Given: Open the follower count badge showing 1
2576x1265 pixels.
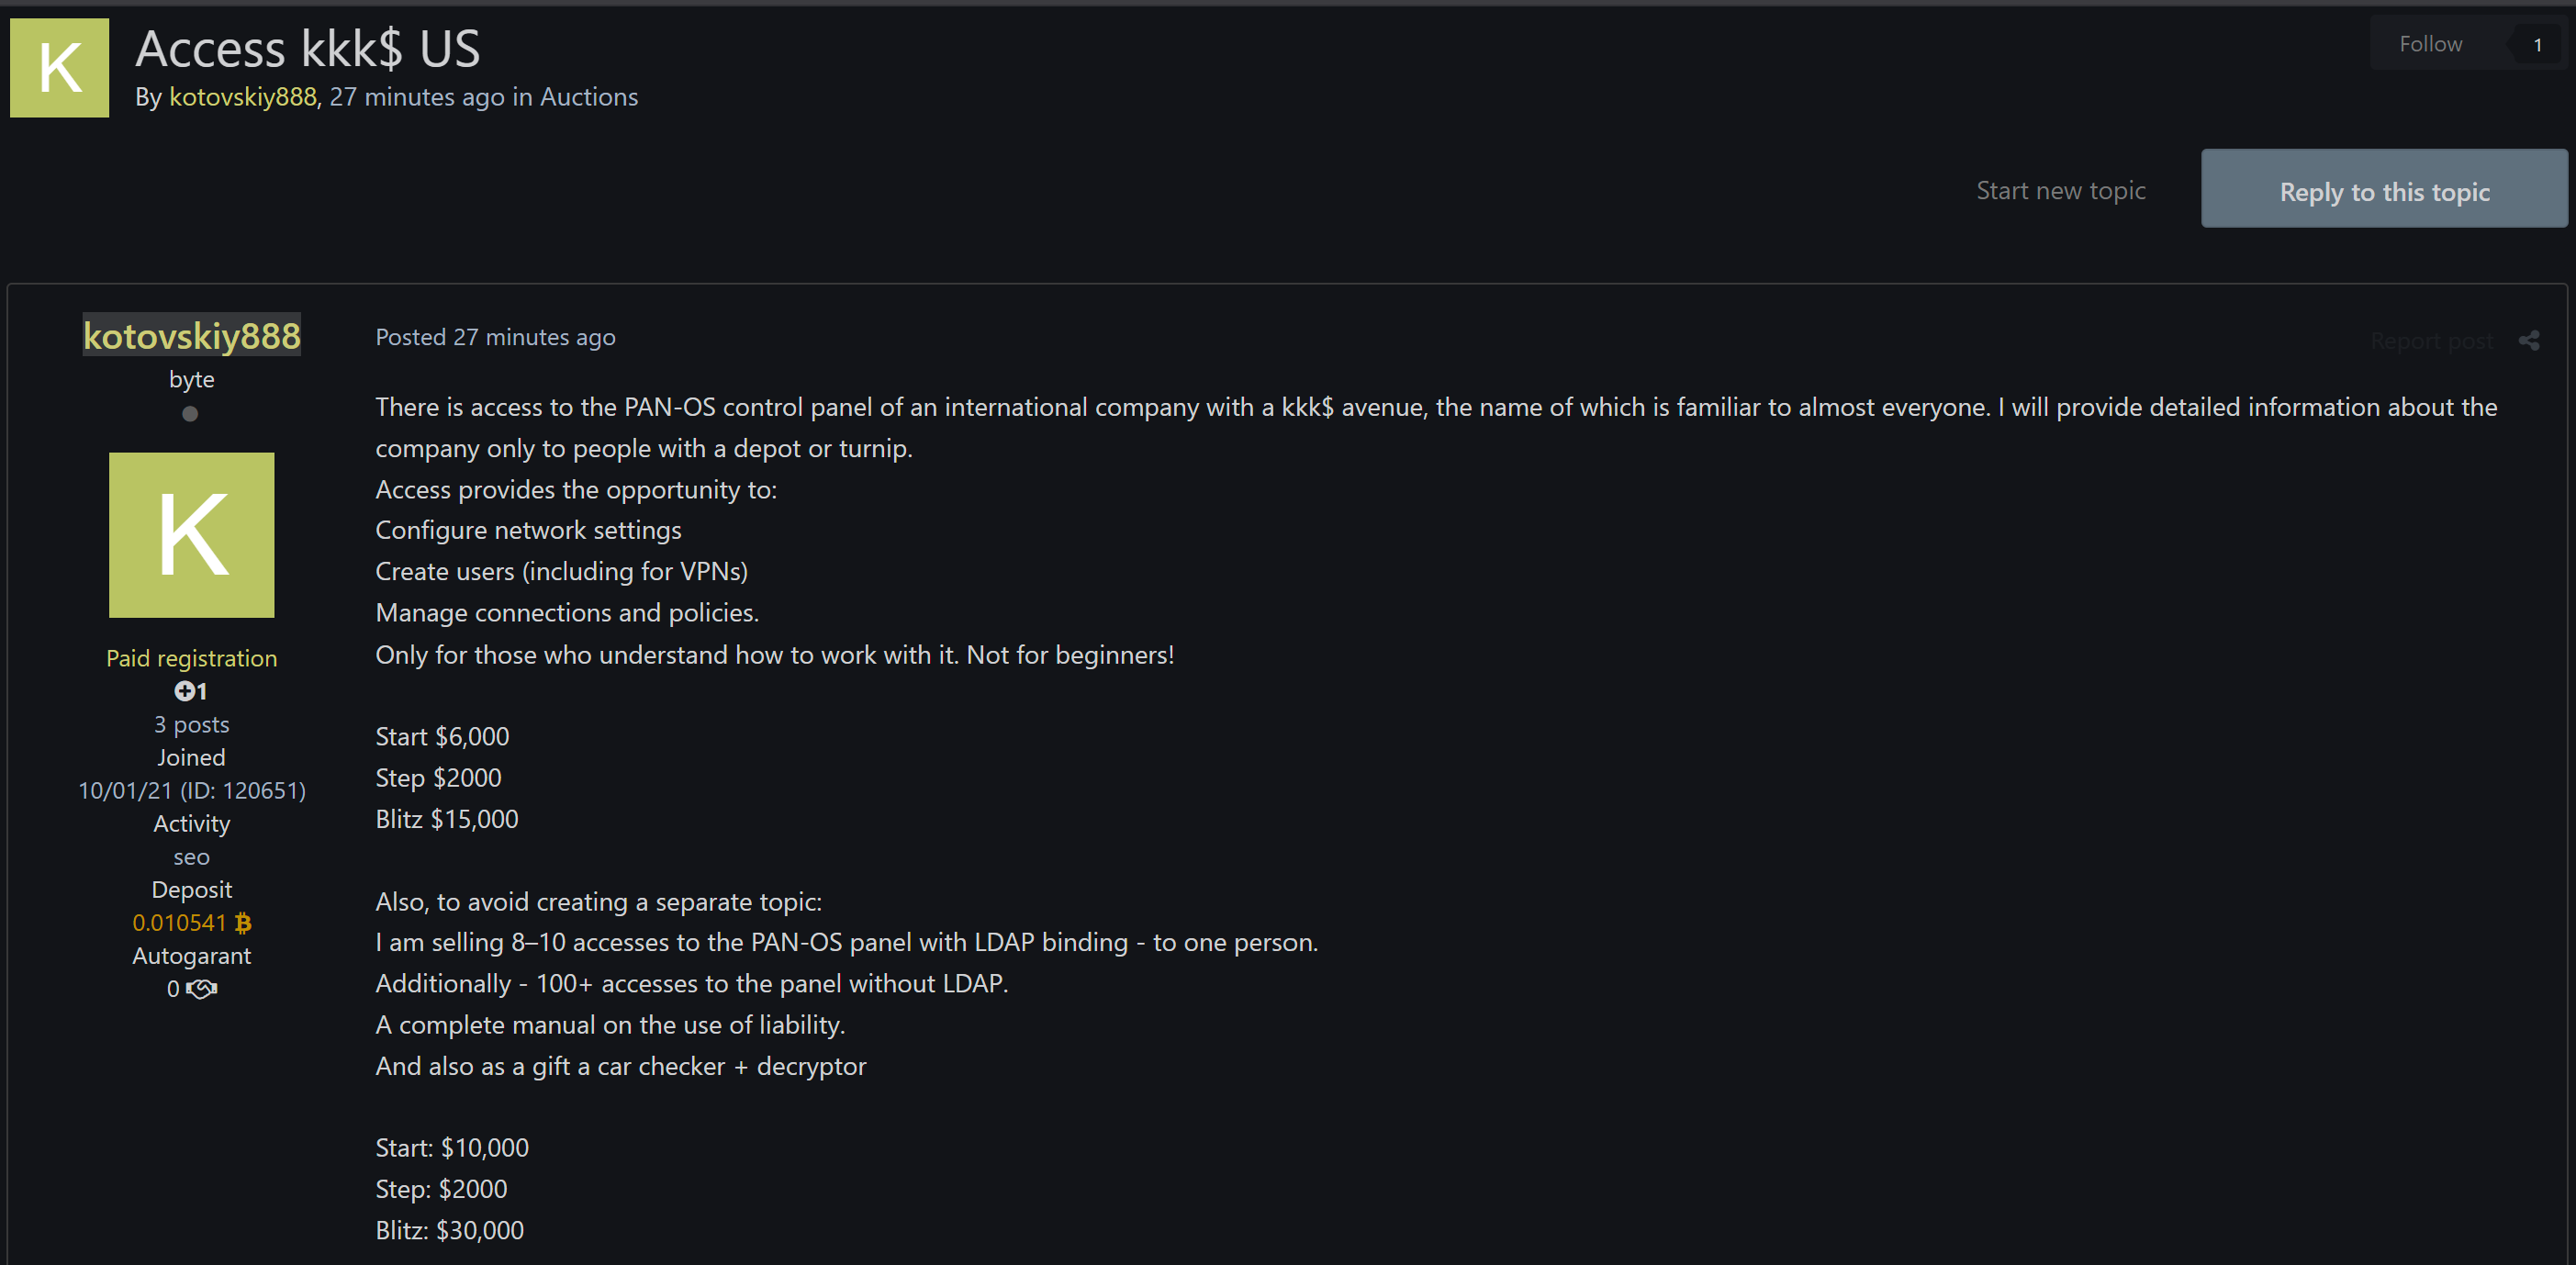Looking at the screenshot, I should point(2537,45).
